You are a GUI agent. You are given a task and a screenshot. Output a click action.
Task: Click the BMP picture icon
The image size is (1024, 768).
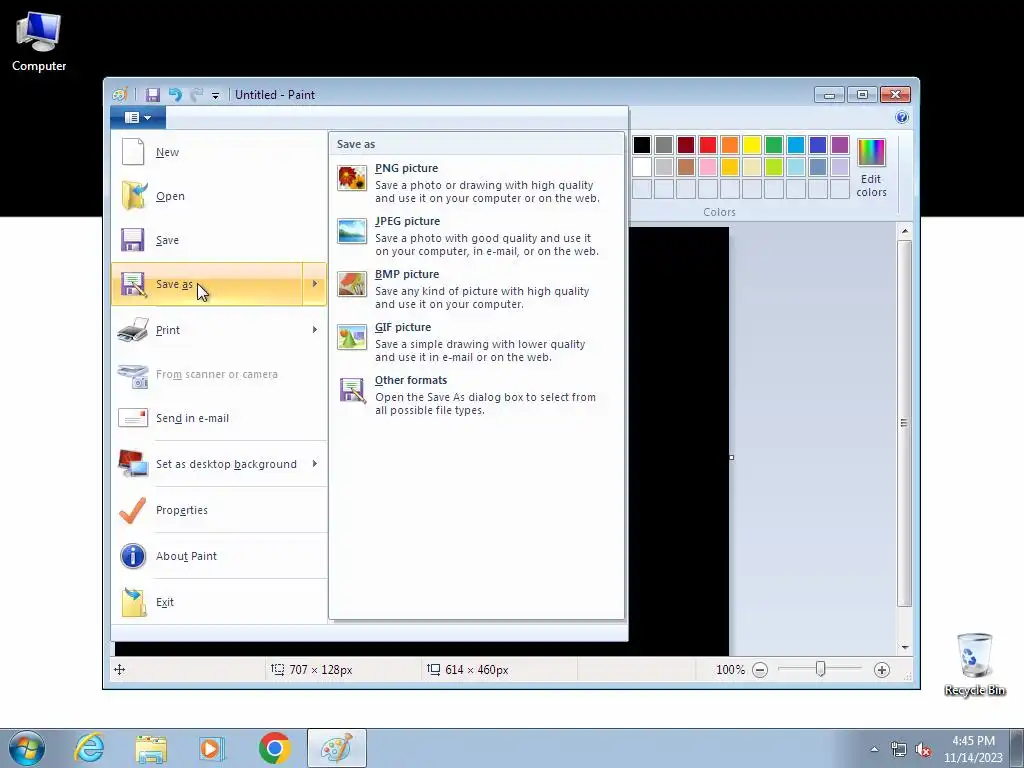tap(352, 284)
